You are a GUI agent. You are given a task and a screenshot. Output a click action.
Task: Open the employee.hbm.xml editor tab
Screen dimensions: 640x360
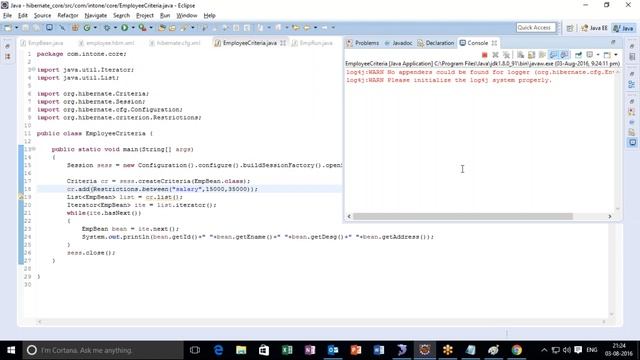pyautogui.click(x=106, y=43)
